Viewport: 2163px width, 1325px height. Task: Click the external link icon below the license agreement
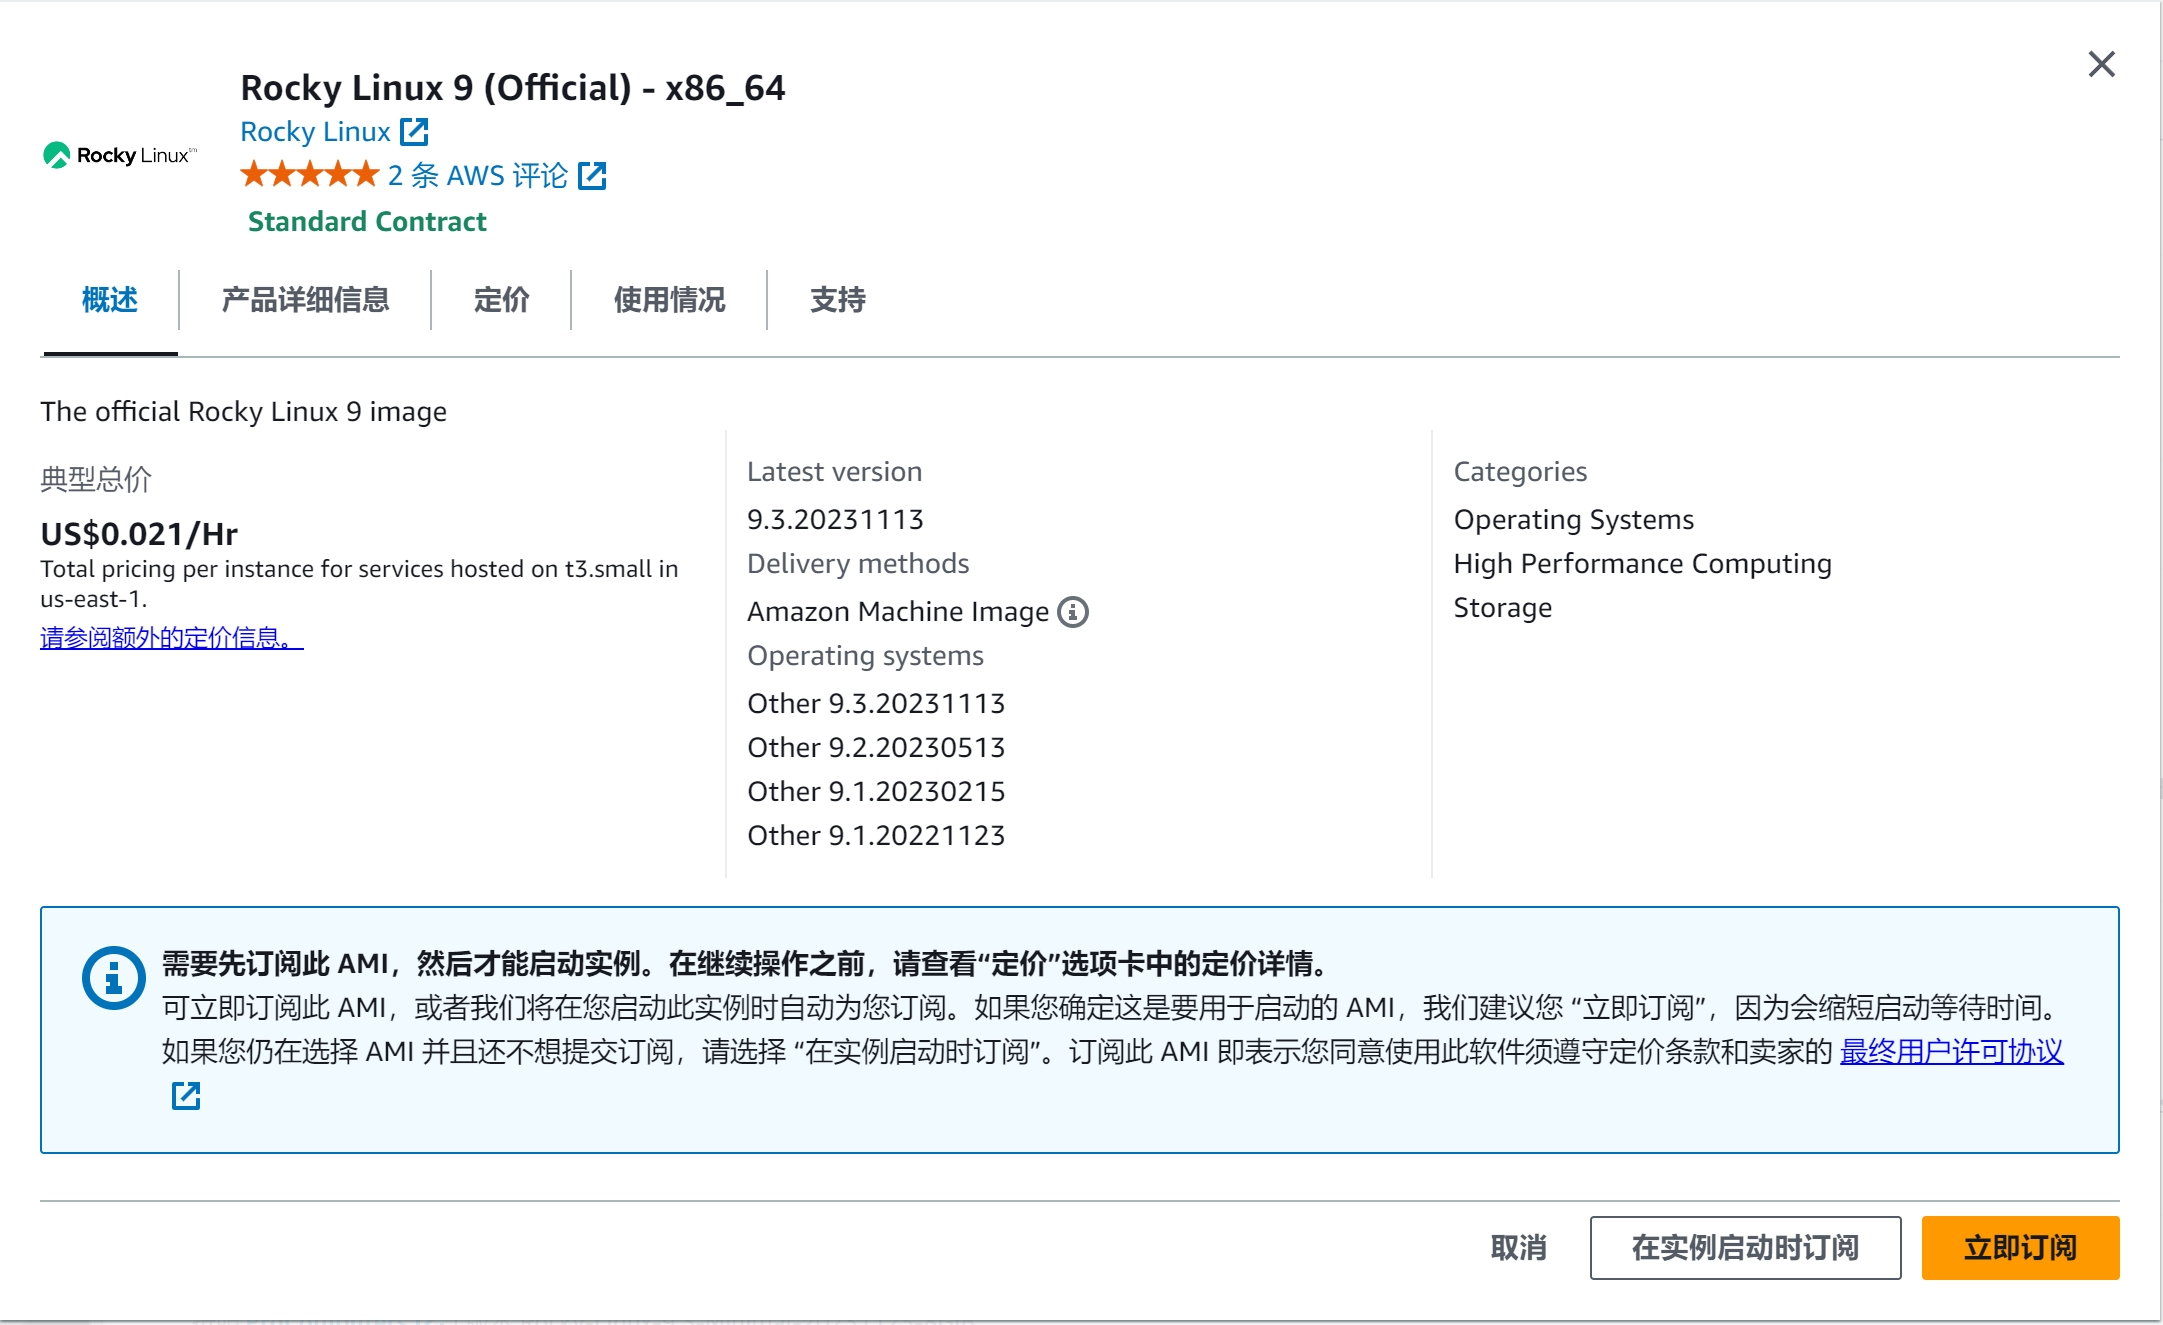(186, 1096)
